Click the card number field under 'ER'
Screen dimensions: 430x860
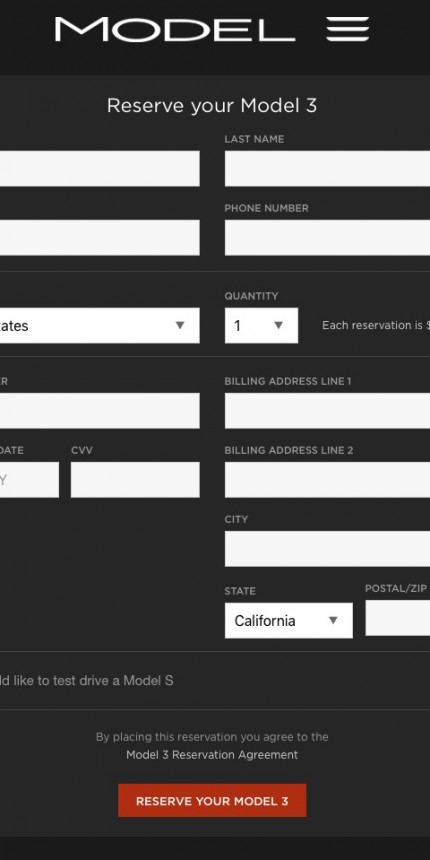click(x=99, y=411)
